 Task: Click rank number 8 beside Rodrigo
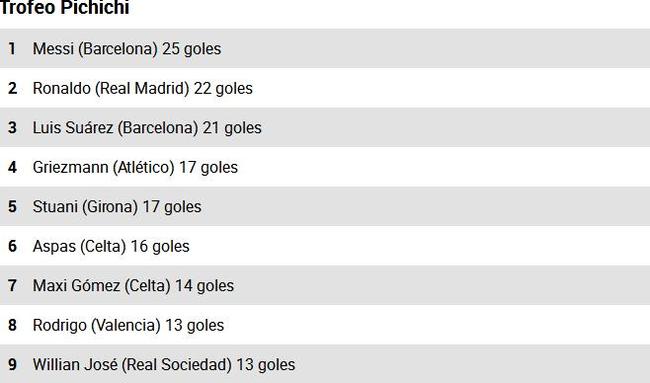pyautogui.click(x=12, y=325)
